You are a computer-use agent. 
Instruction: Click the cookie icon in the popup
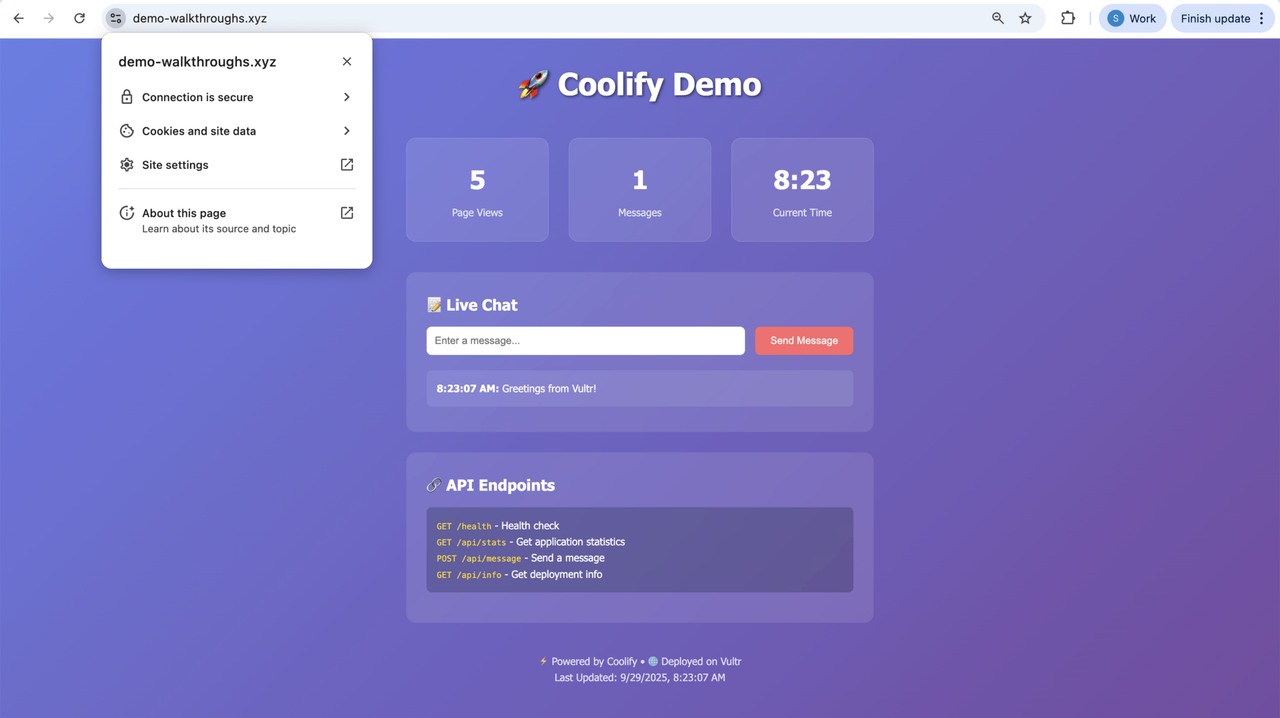pyautogui.click(x=127, y=131)
